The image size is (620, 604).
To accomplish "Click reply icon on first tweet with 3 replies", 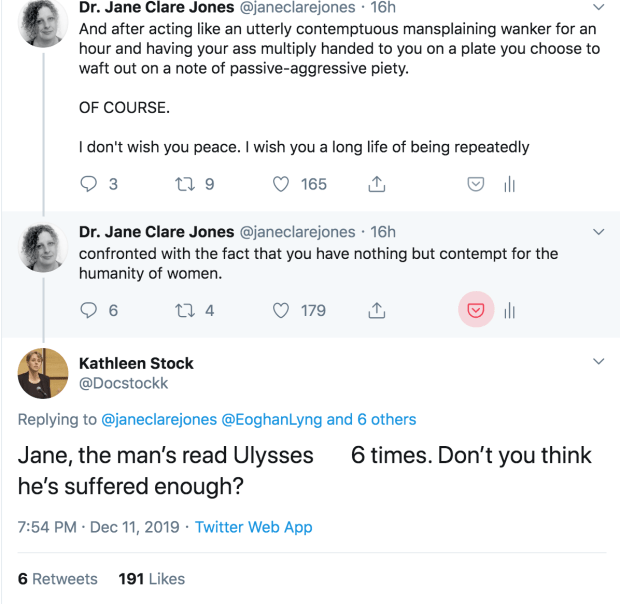I will pos(88,184).
